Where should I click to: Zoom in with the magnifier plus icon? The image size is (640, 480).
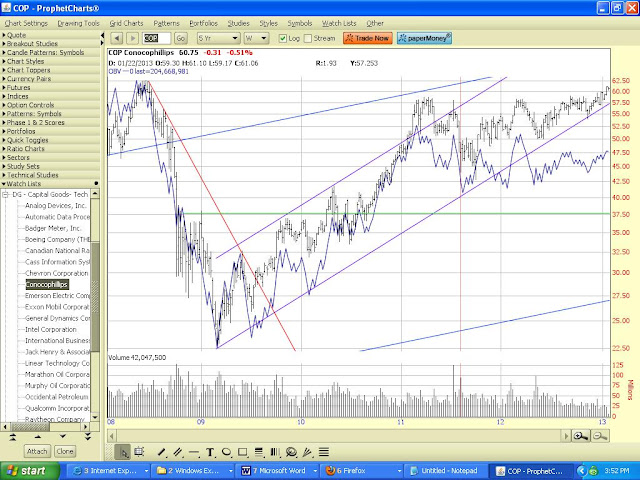click(x=580, y=436)
